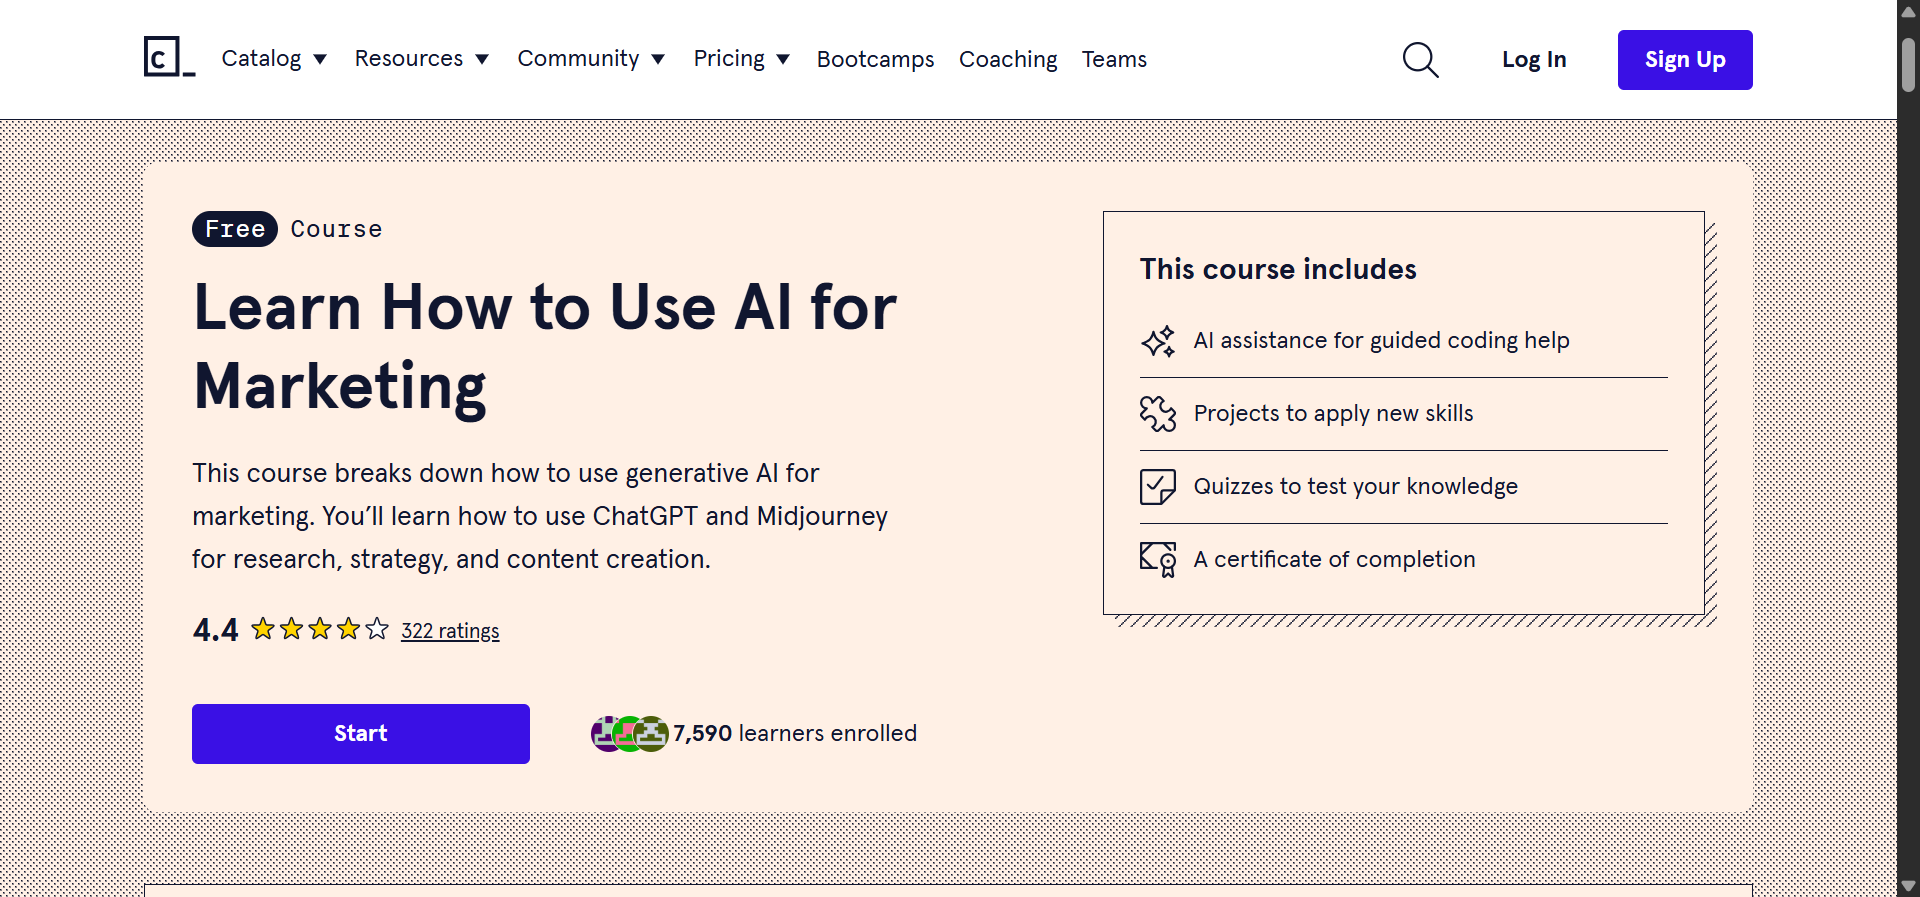Click the Codecademy logo icon
This screenshot has width=1920, height=897.
tap(169, 57)
